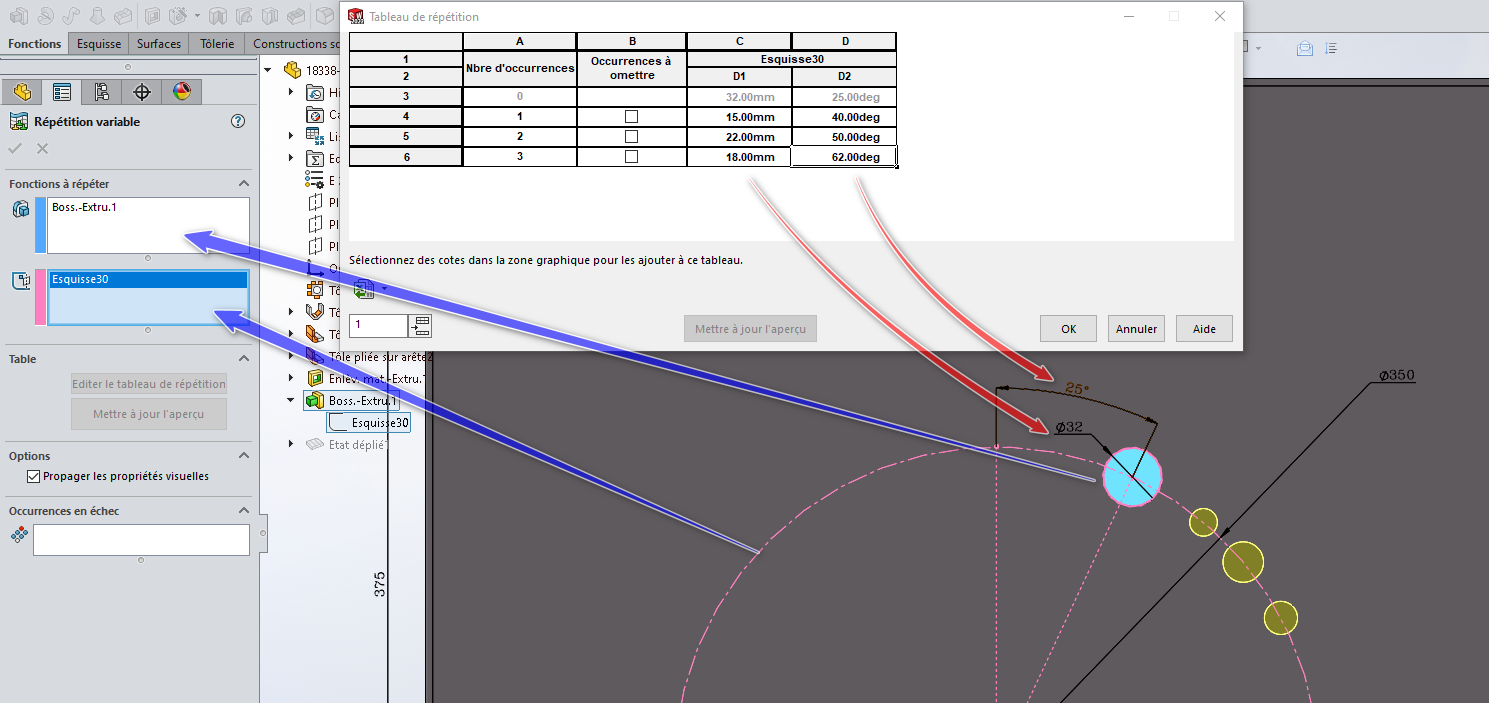Click Mettre à jour l'aperçu in Table panel
The height and width of the screenshot is (703, 1489).
coord(149,414)
